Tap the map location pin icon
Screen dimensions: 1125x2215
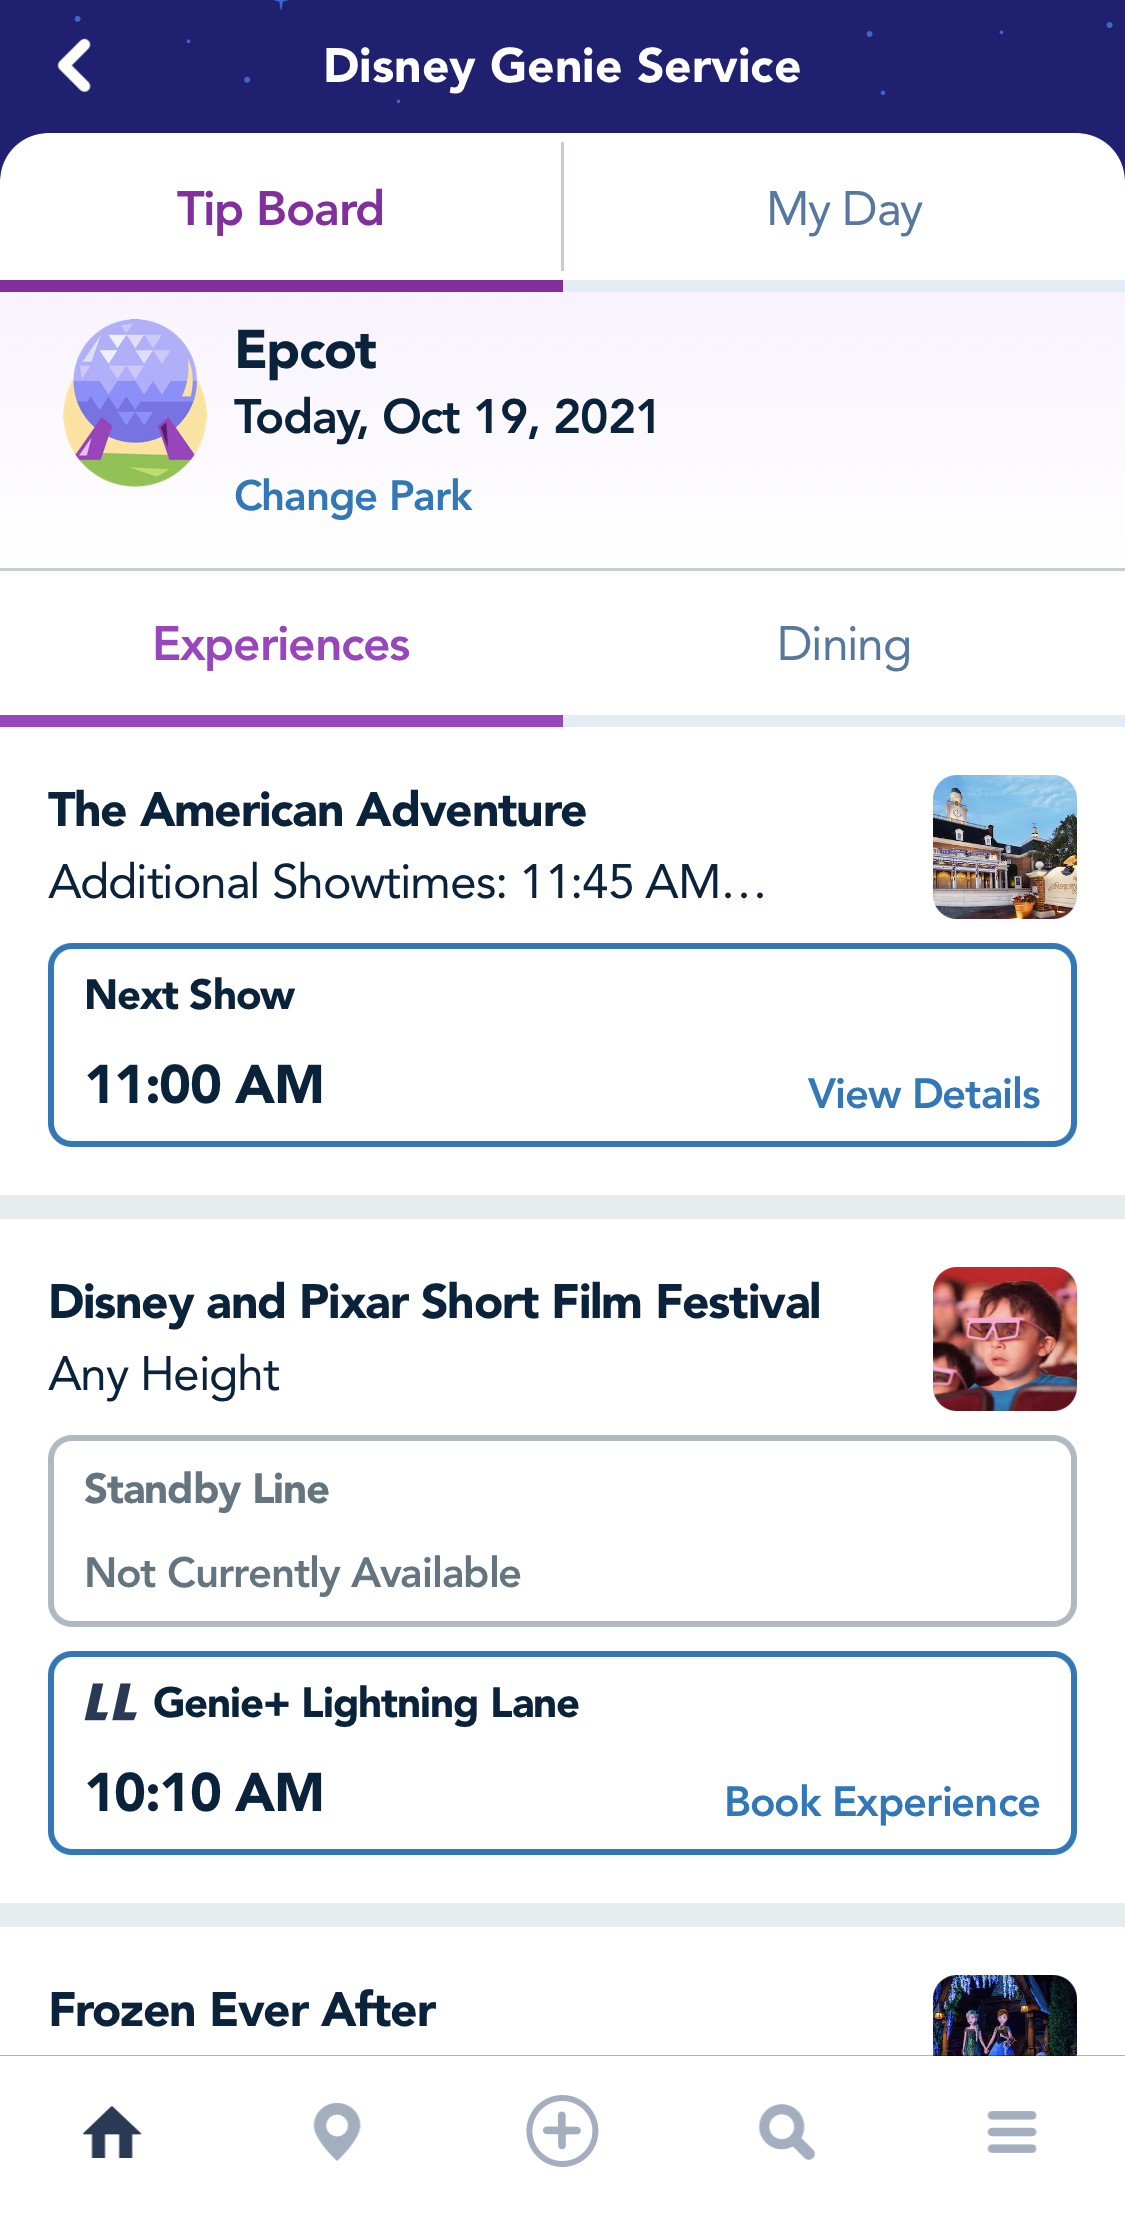click(x=337, y=2131)
